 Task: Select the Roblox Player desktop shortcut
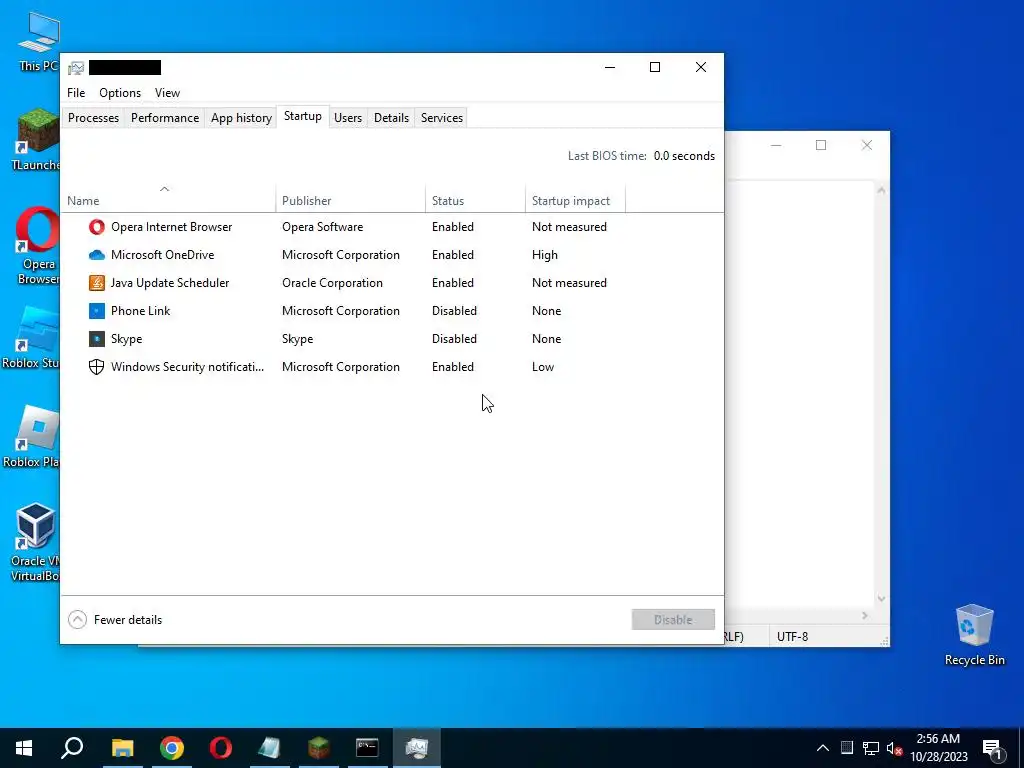click(31, 436)
